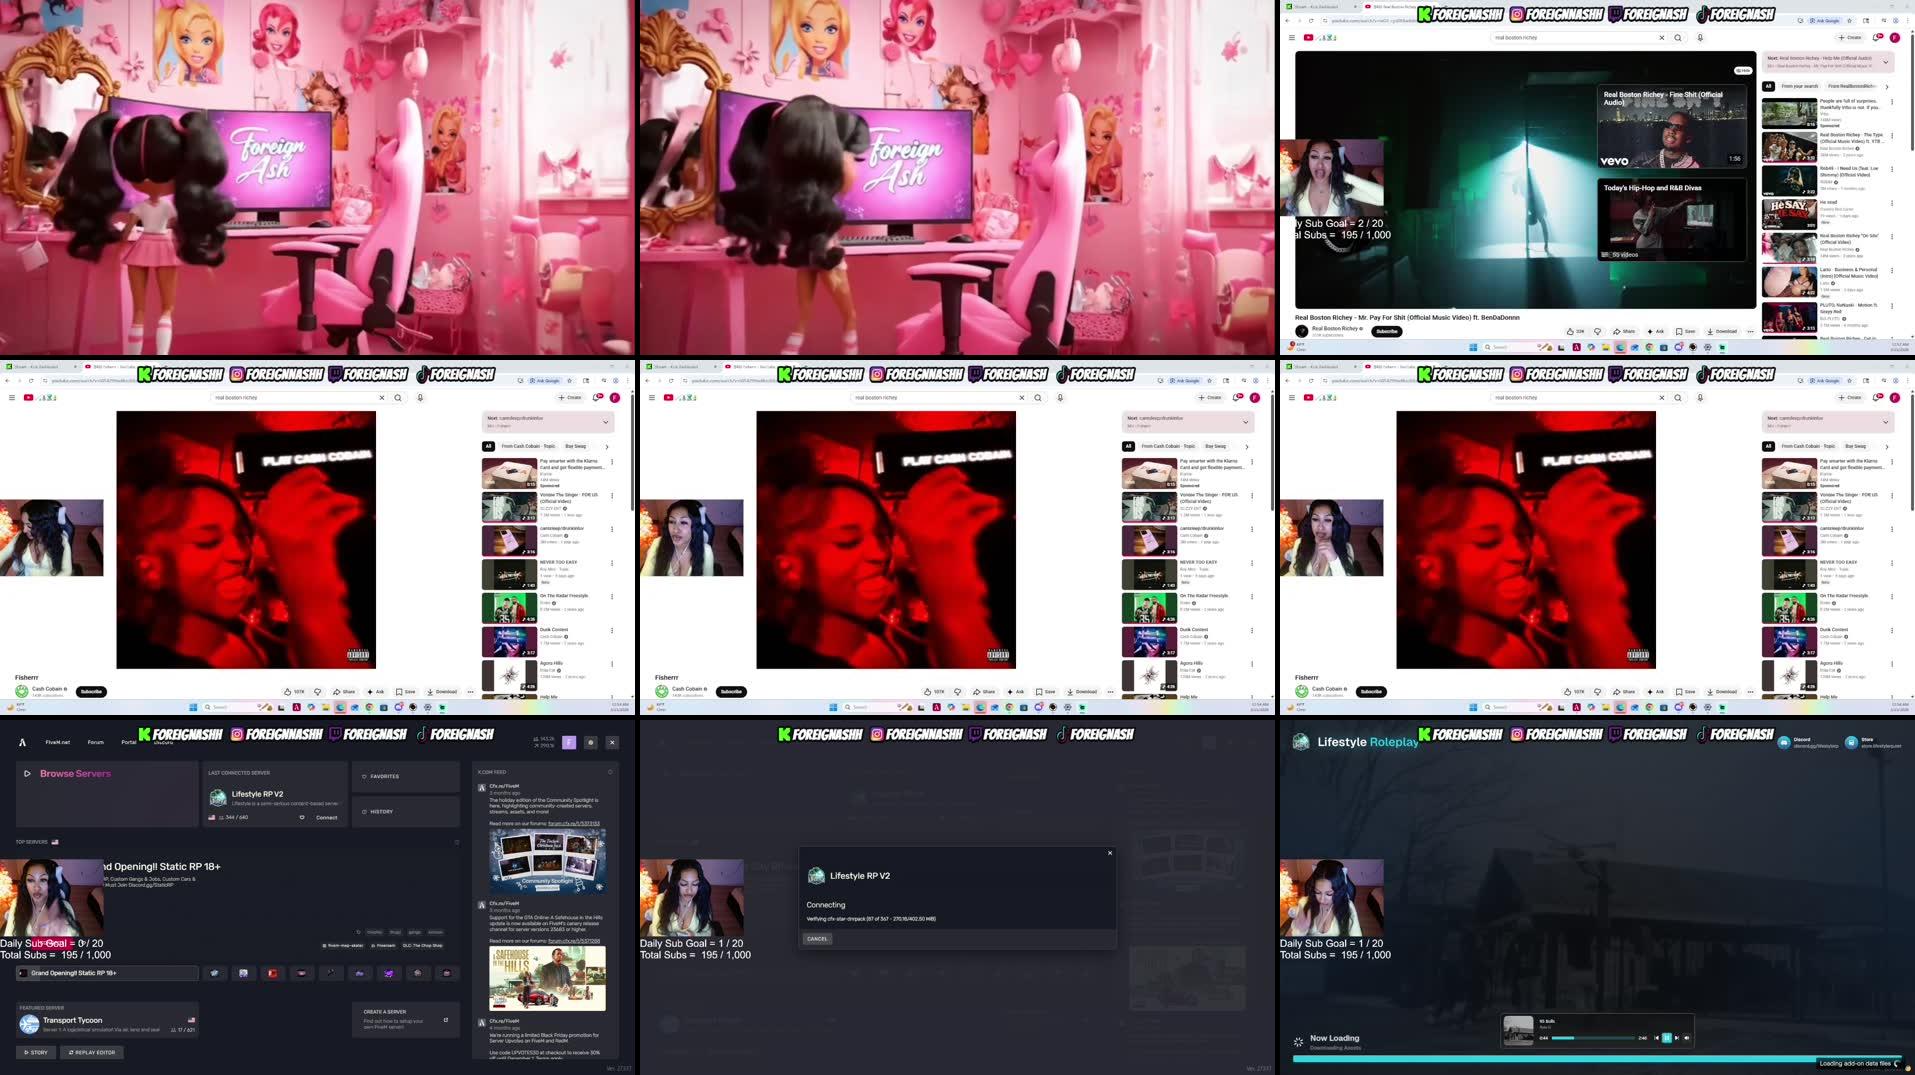The image size is (1915, 1075).
Task: Open FiveM launcher settings gear
Action: click(x=591, y=742)
